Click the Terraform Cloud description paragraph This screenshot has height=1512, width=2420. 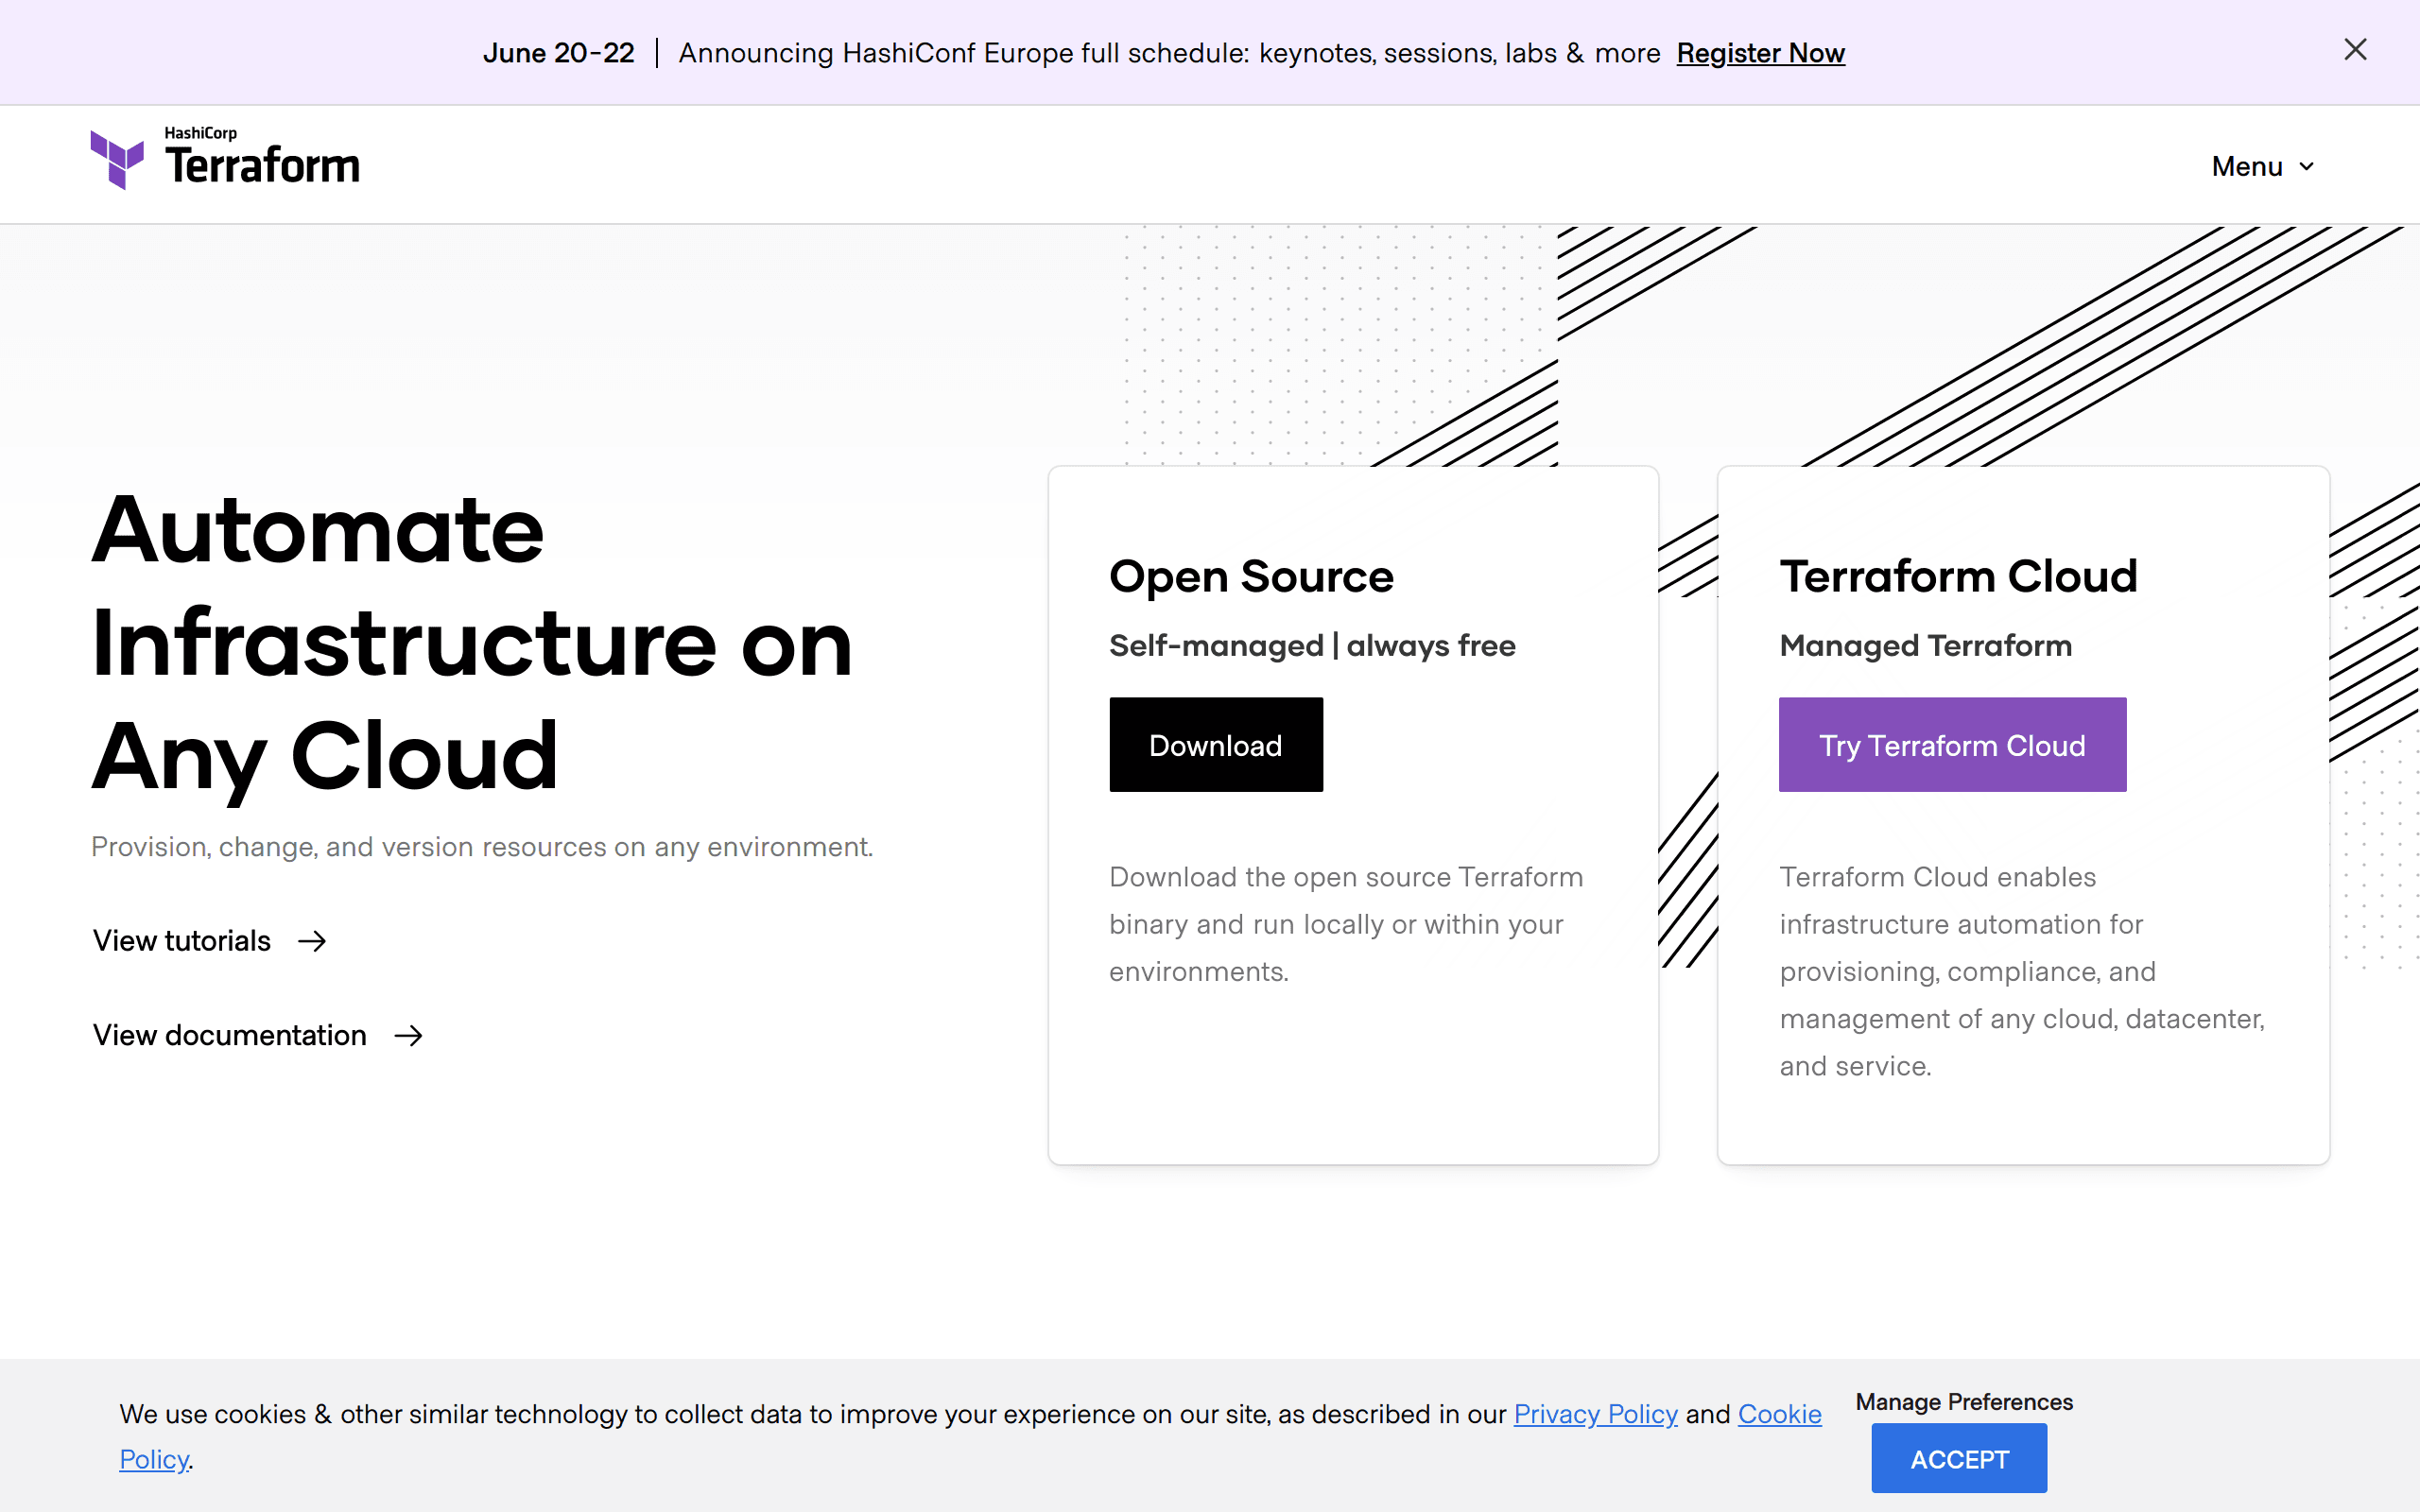[2022, 971]
